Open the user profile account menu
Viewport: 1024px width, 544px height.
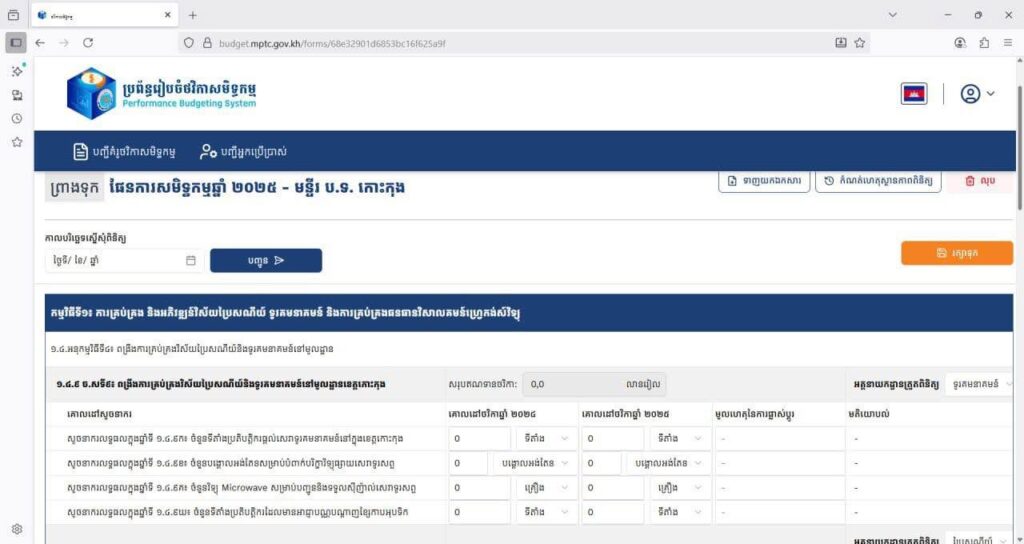[x=977, y=94]
